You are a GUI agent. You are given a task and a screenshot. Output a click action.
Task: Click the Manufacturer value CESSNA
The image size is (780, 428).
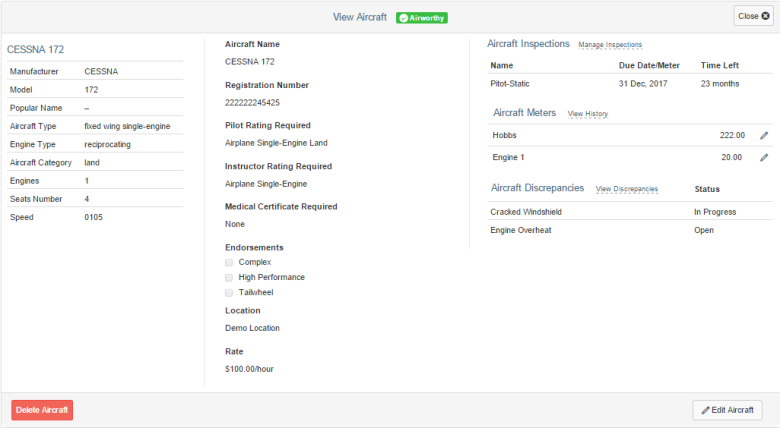[x=101, y=72]
